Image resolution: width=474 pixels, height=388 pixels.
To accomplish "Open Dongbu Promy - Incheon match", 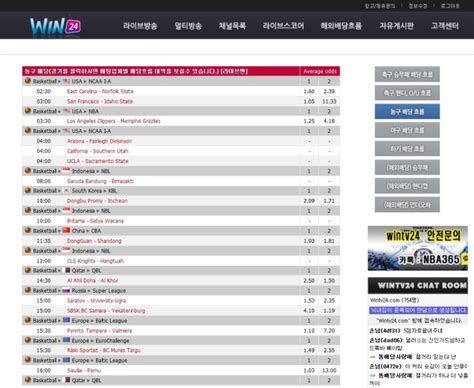I will [x=97, y=201].
